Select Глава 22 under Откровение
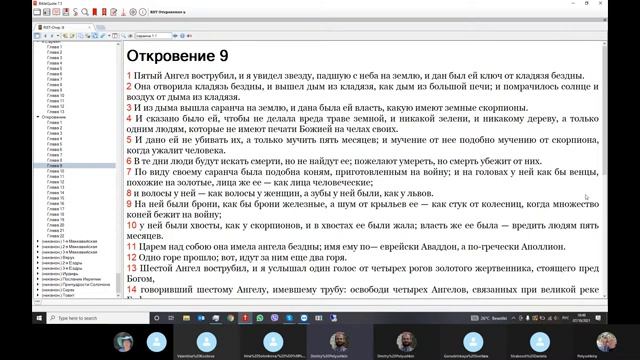The image size is (640, 360). click(56, 236)
